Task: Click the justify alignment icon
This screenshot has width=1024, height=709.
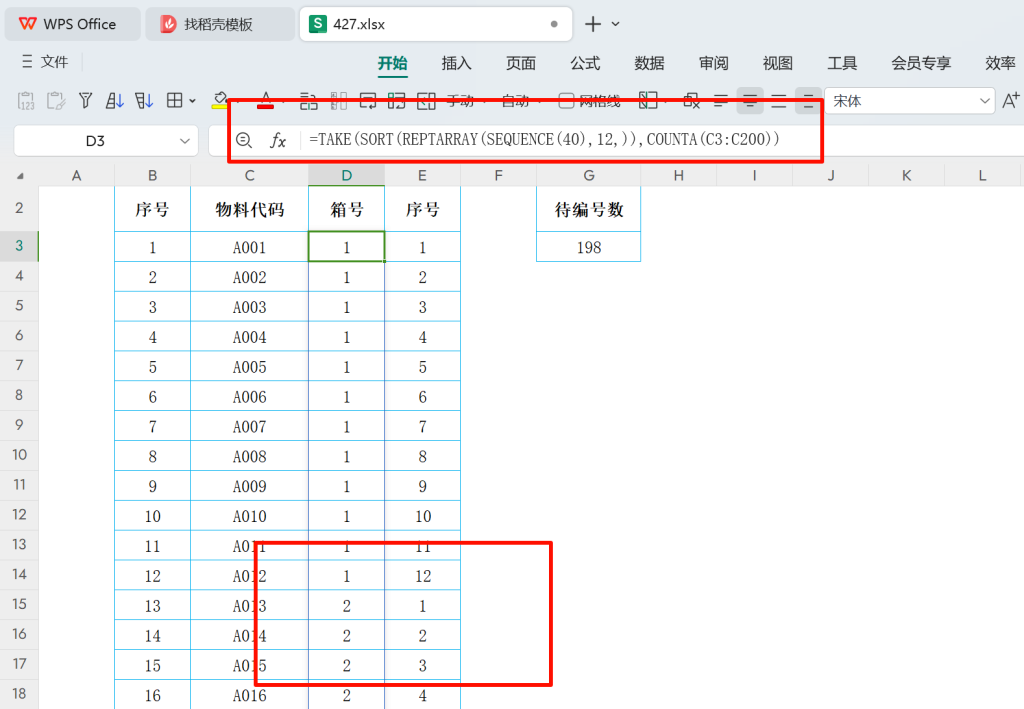Action: (778, 101)
